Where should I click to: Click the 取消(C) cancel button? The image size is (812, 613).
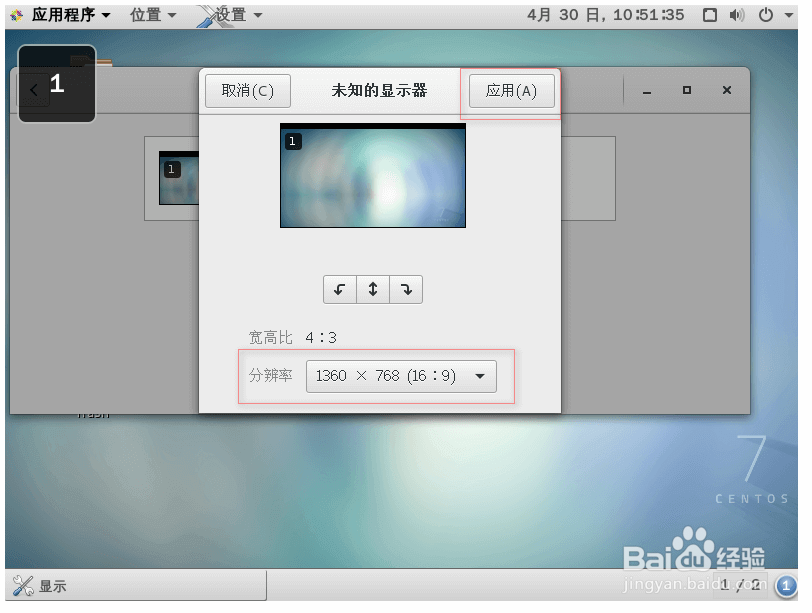tap(247, 90)
